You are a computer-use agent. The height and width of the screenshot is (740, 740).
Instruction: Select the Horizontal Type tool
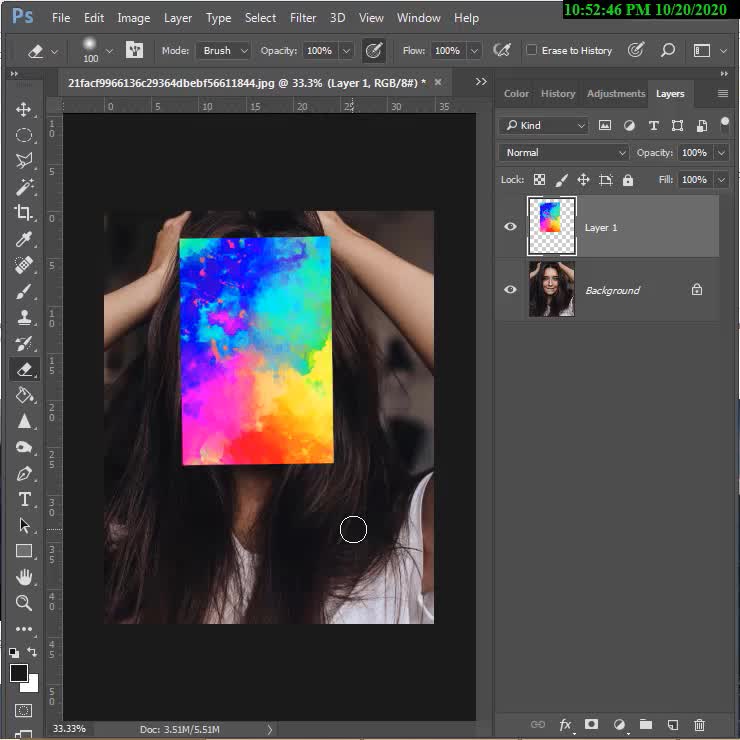point(24,499)
